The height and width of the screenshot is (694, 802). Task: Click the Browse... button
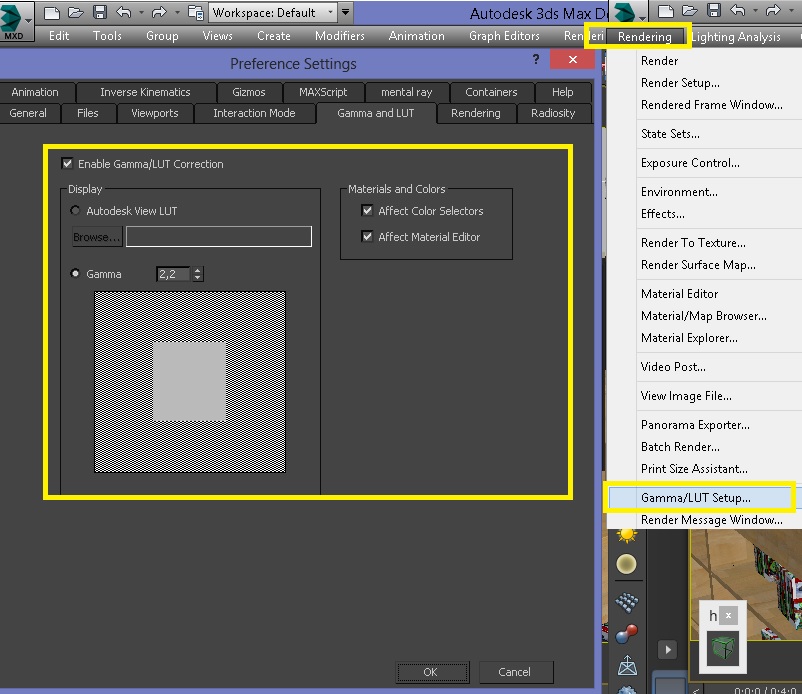97,237
